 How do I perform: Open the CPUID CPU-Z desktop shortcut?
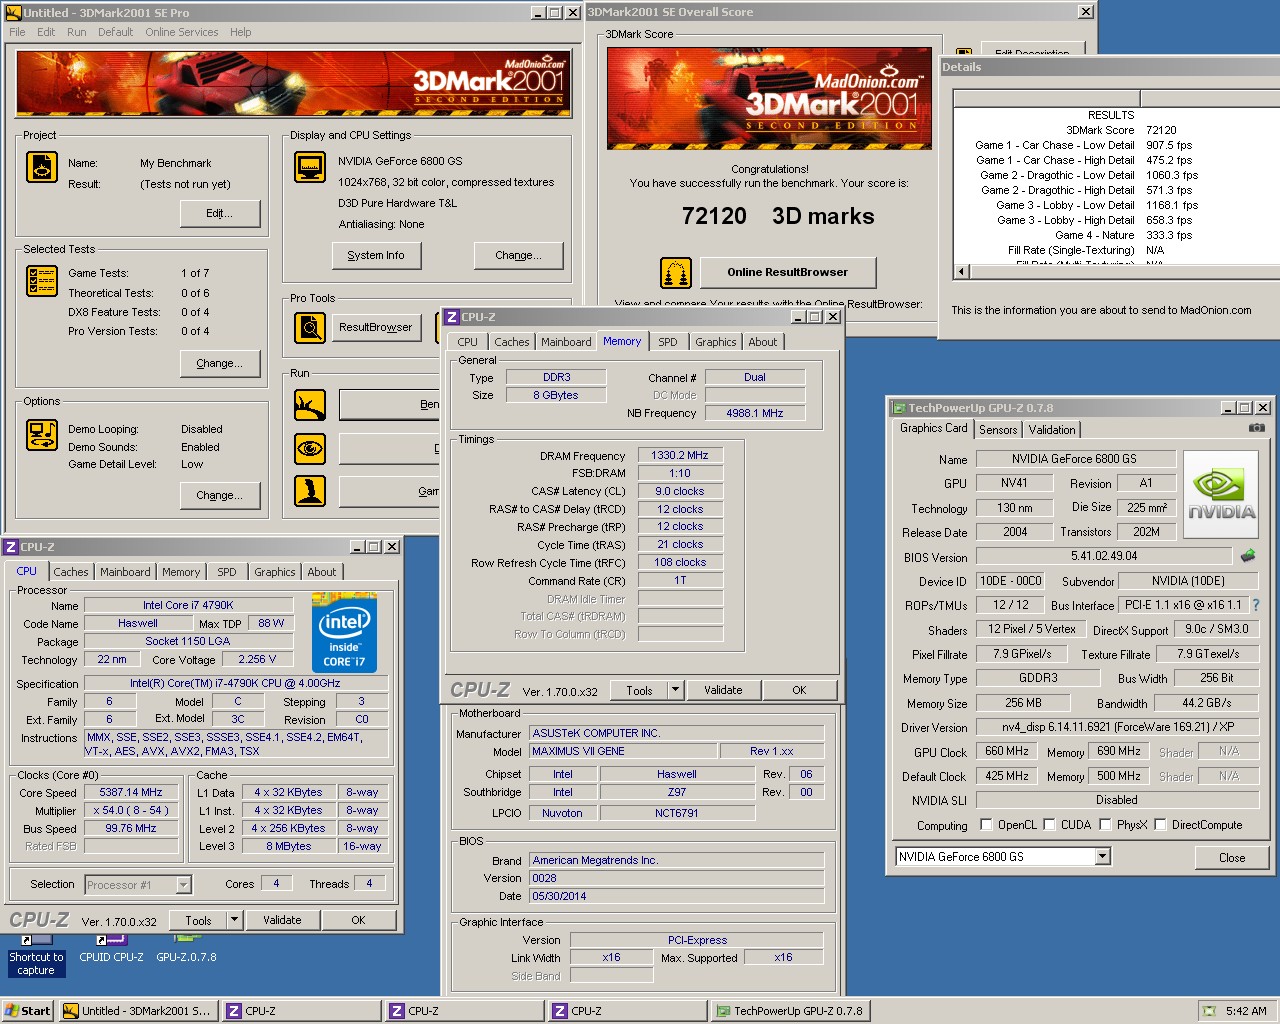click(111, 948)
